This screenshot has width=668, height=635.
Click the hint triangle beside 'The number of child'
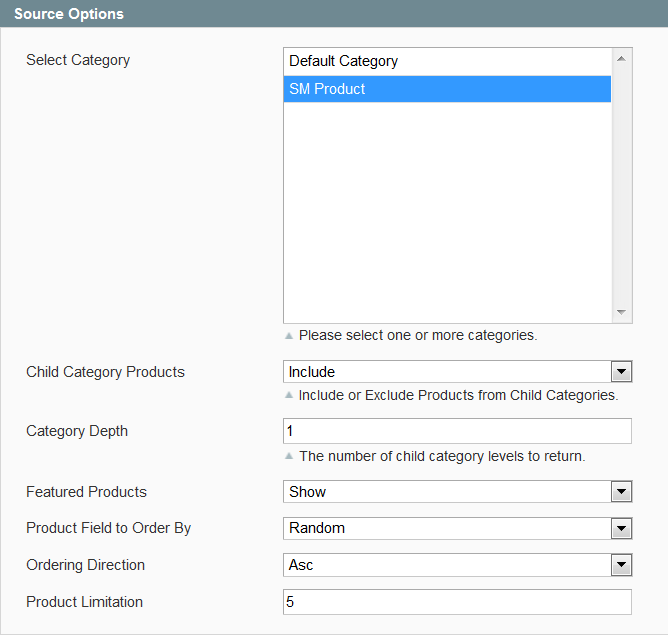(289, 456)
